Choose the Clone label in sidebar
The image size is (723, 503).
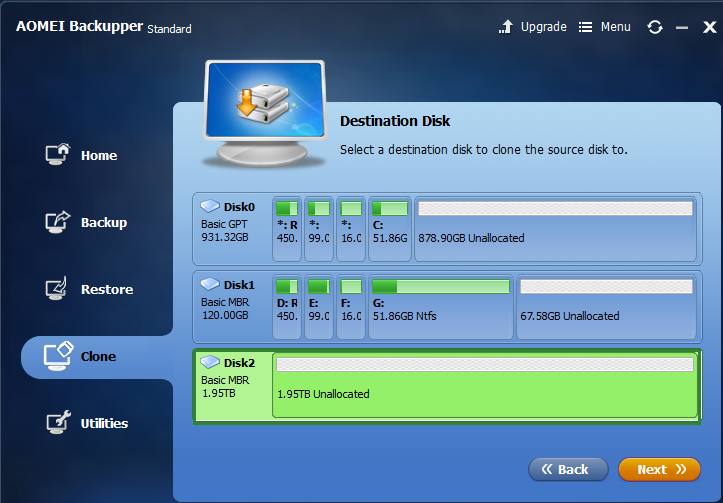click(x=98, y=356)
